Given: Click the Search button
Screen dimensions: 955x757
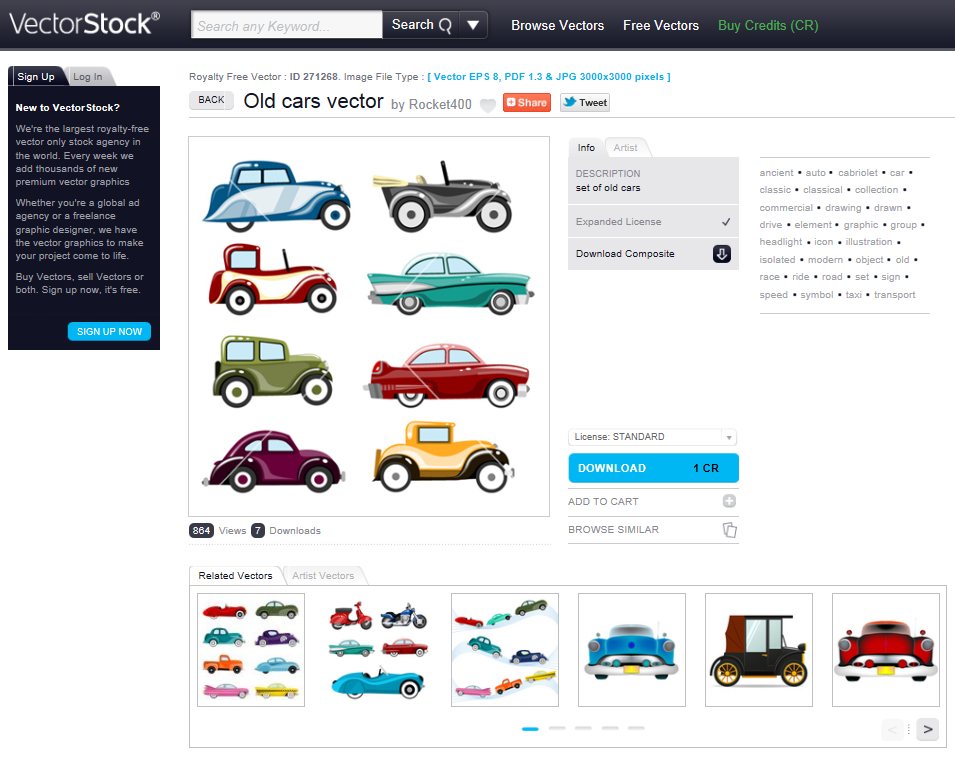Looking at the screenshot, I should [421, 25].
